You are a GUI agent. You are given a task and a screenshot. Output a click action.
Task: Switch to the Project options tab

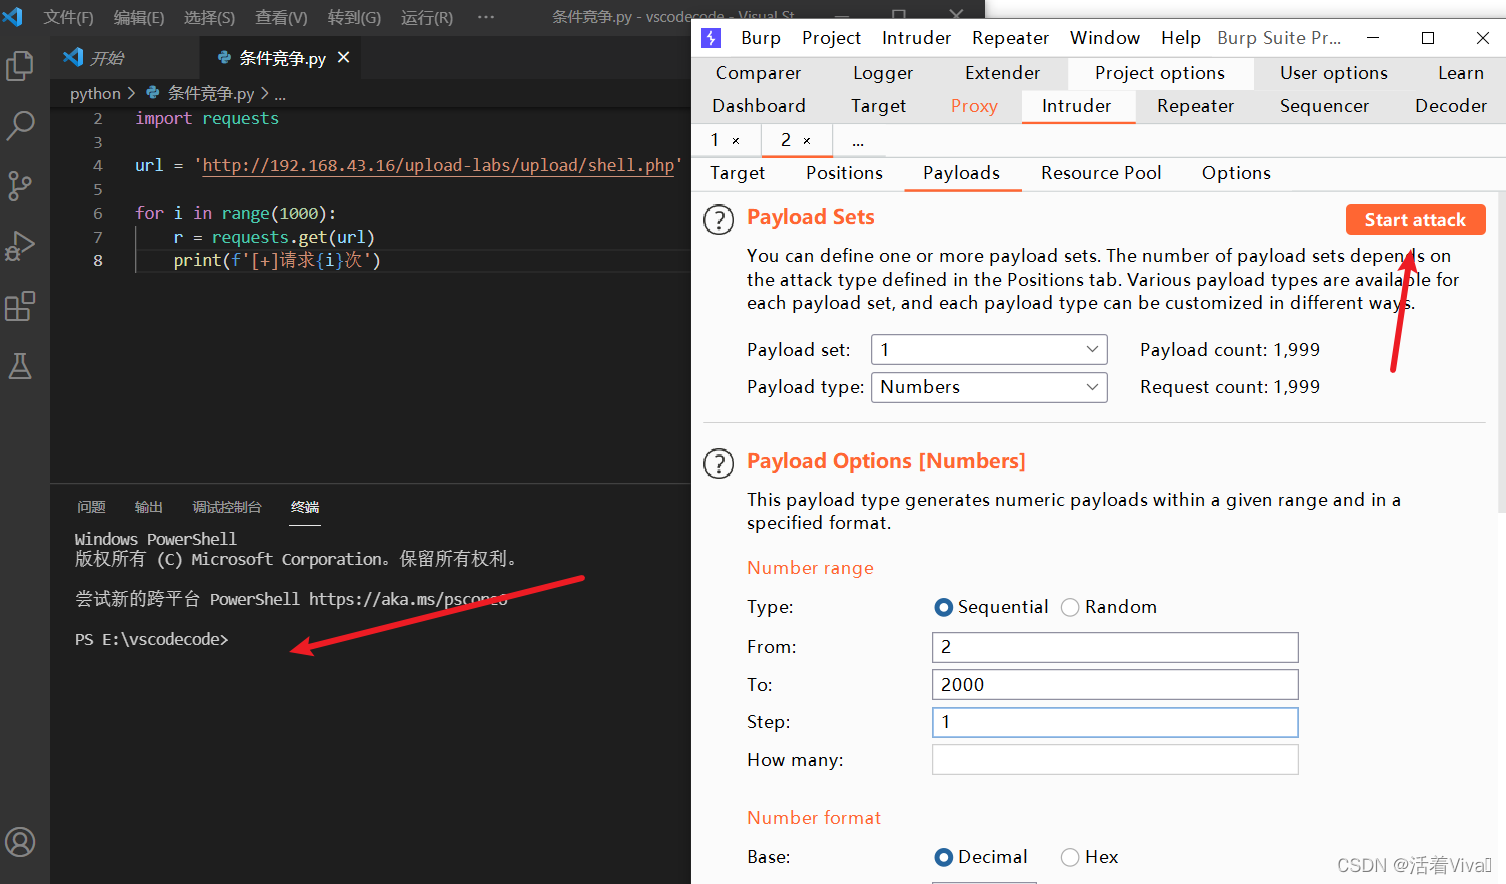pos(1160,73)
